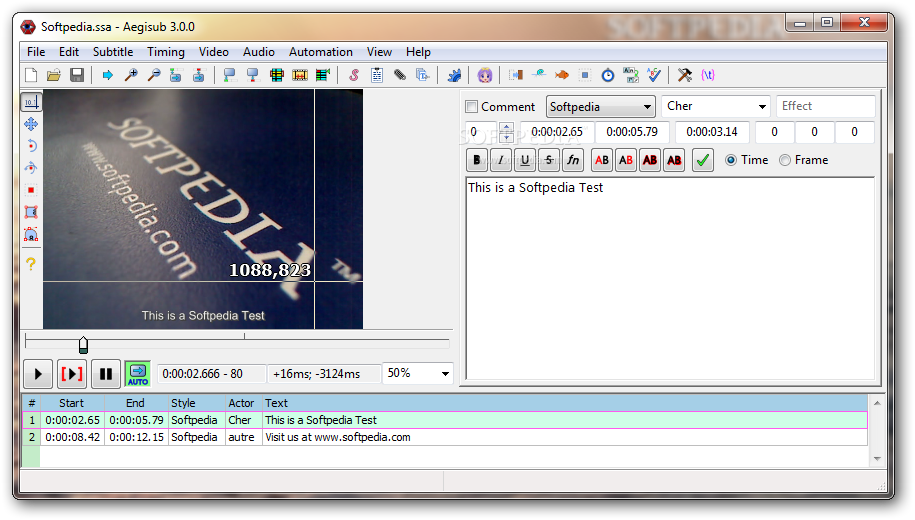Viewport: 915px width, 520px height.
Task: Open Shift Times tool
Action: pyautogui.click(x=515, y=75)
